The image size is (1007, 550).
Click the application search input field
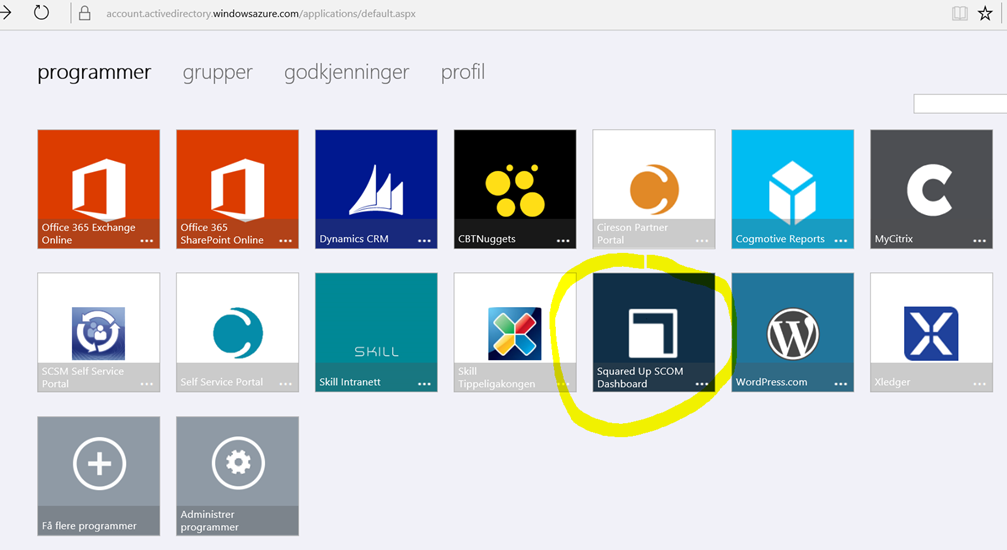coord(960,103)
